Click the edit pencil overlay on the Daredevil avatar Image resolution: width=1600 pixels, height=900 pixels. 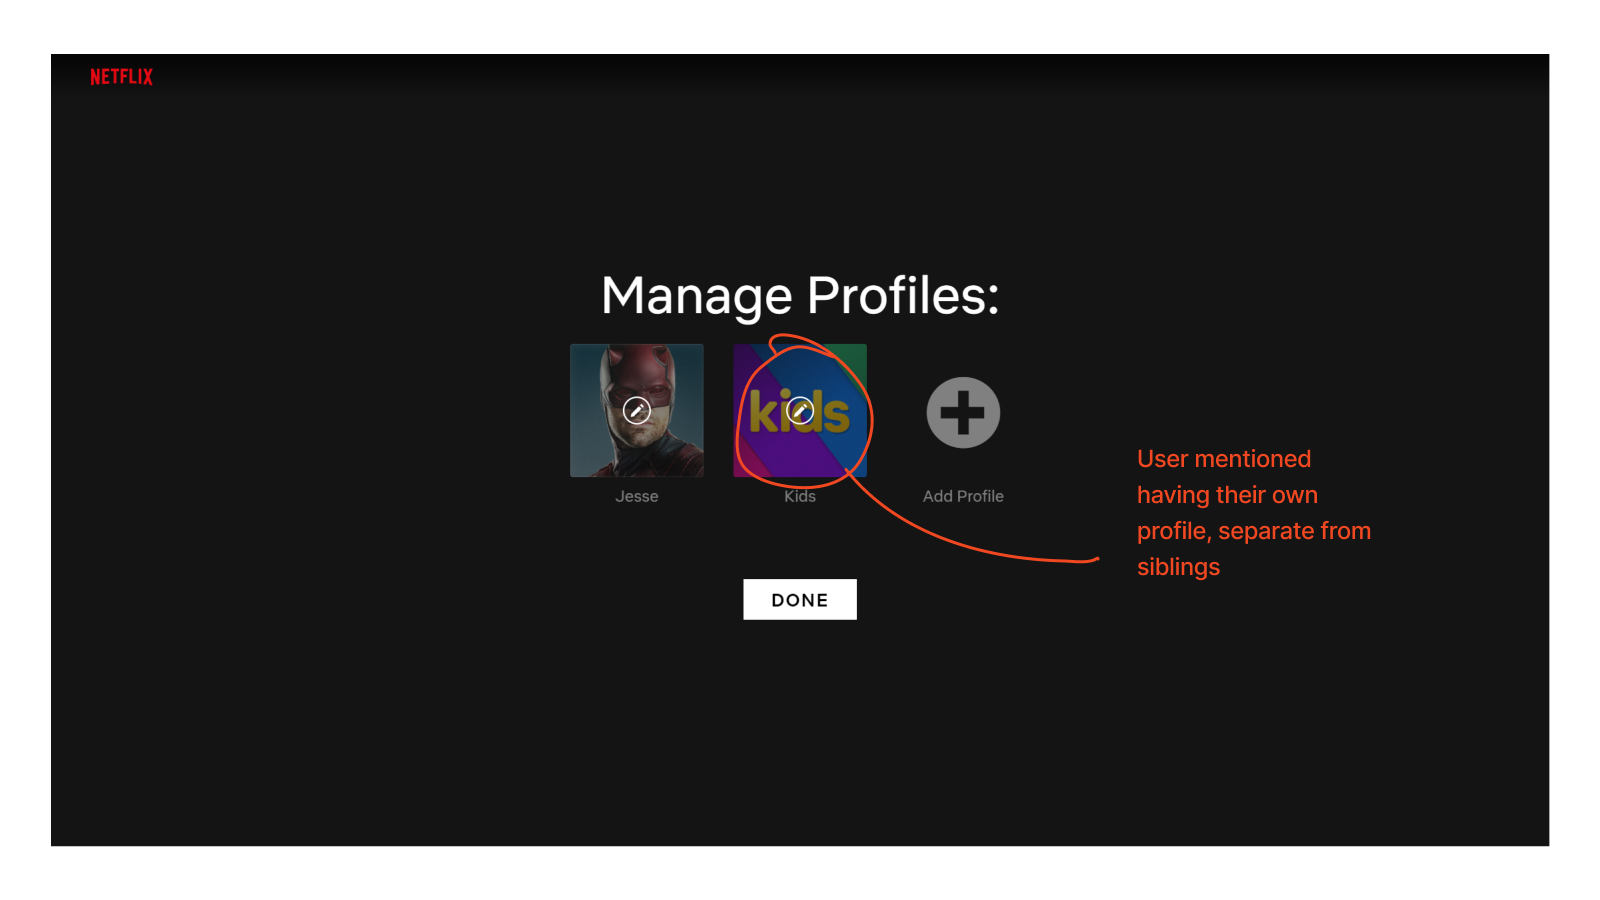pos(636,410)
